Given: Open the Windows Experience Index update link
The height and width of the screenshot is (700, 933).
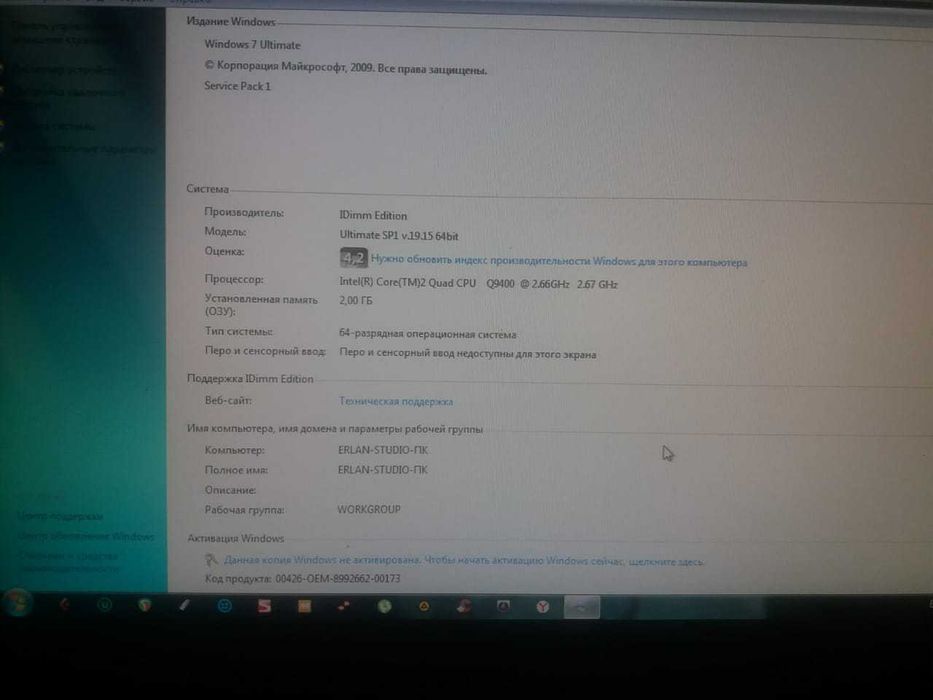Looking at the screenshot, I should (x=559, y=261).
